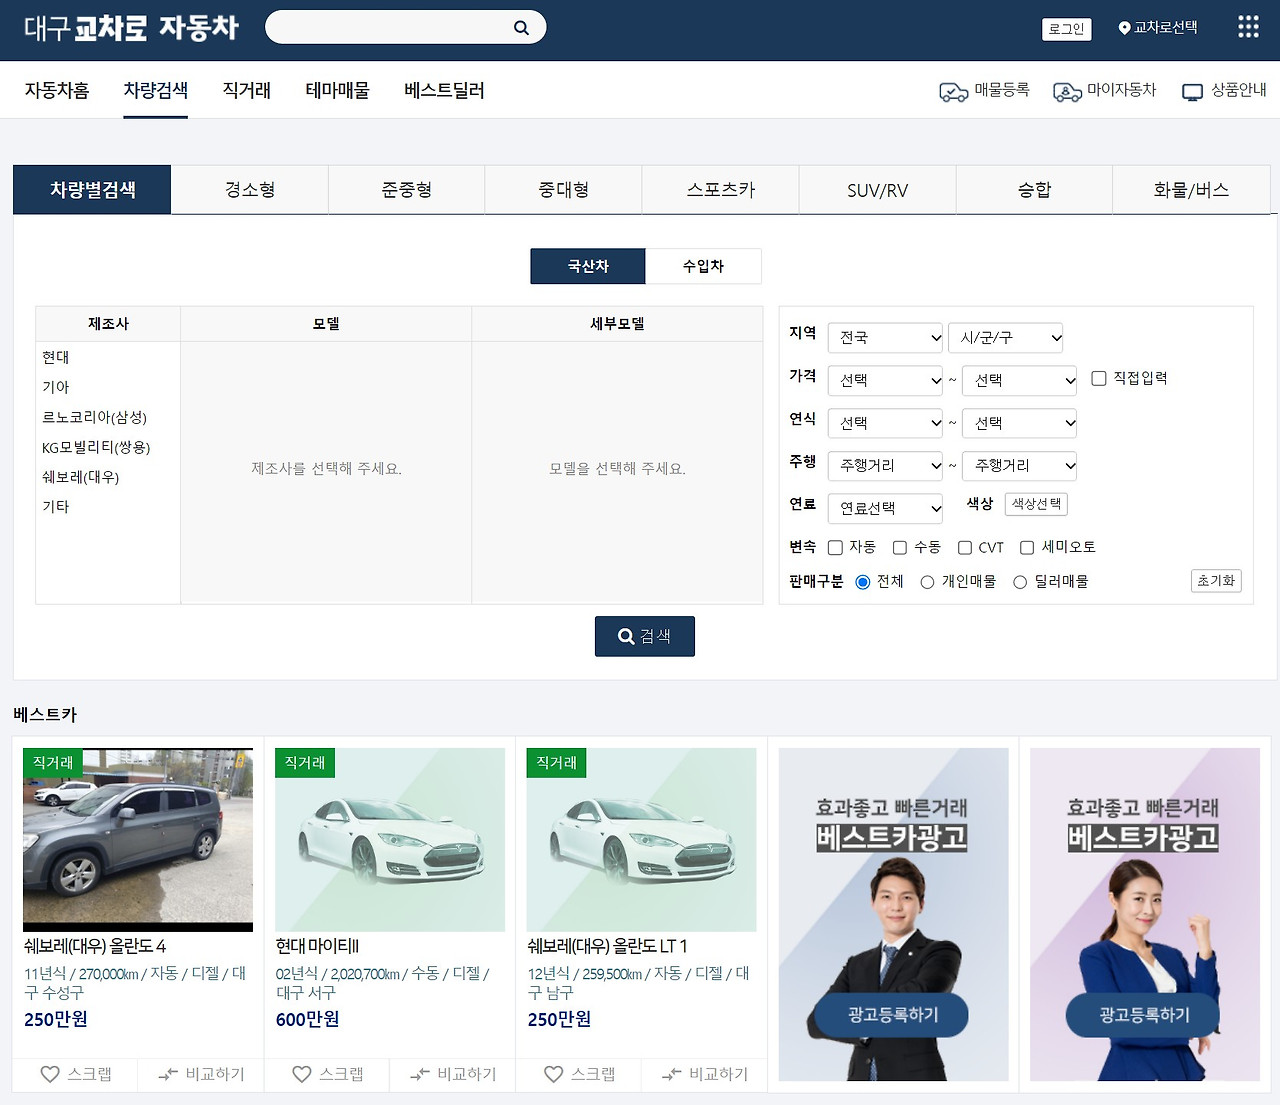Open the minimum 주행거리 dropdown
Image resolution: width=1280 pixels, height=1105 pixels.
tap(885, 465)
